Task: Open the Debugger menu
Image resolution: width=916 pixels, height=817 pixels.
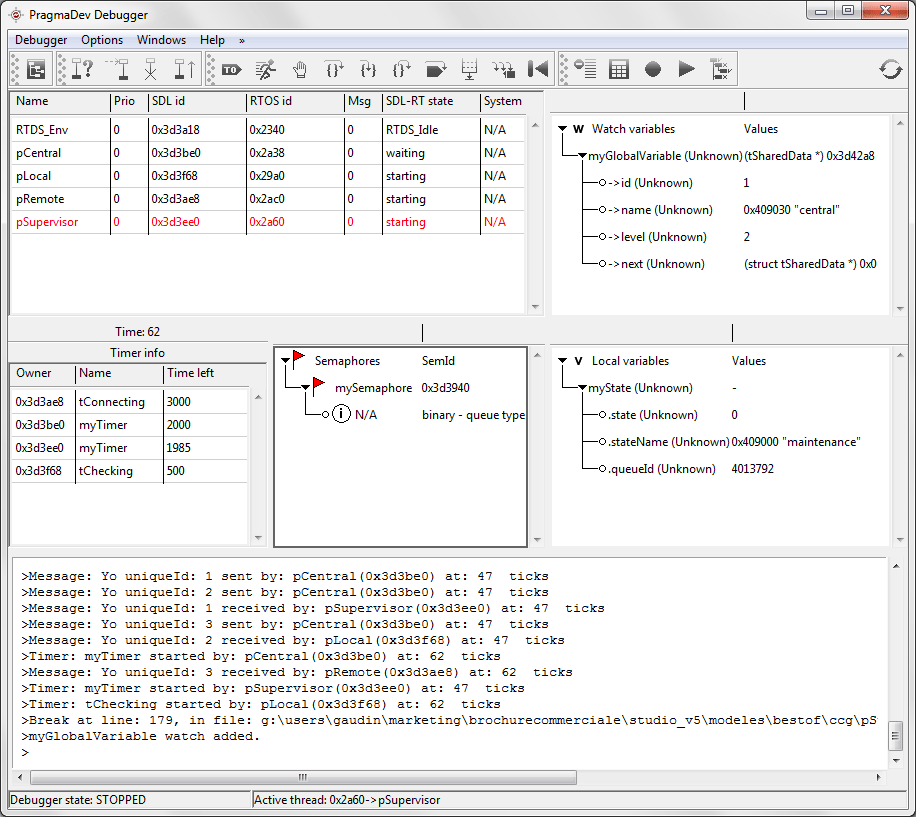Action: click(41, 40)
